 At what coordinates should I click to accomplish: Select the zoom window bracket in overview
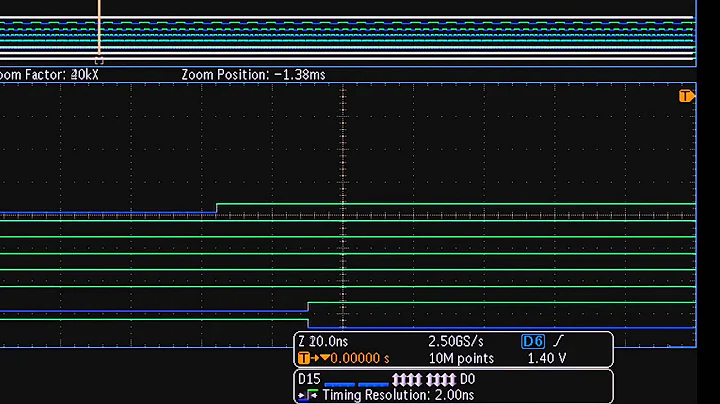(x=99, y=61)
